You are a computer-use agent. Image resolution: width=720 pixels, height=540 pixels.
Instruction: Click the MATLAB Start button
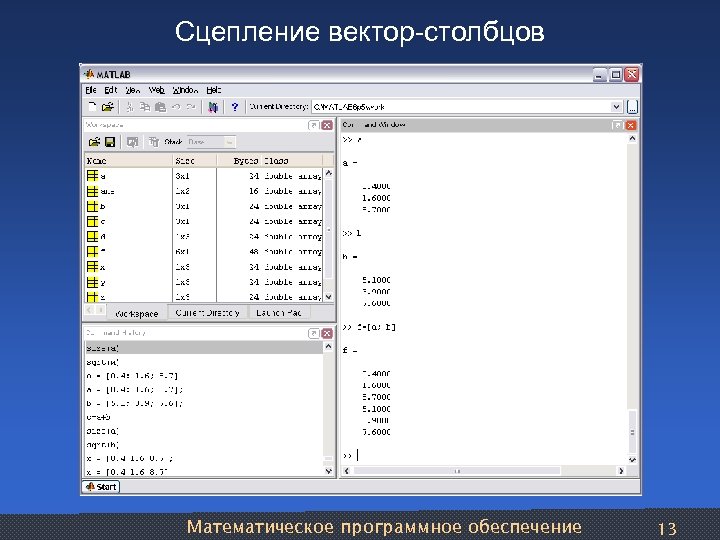101,487
